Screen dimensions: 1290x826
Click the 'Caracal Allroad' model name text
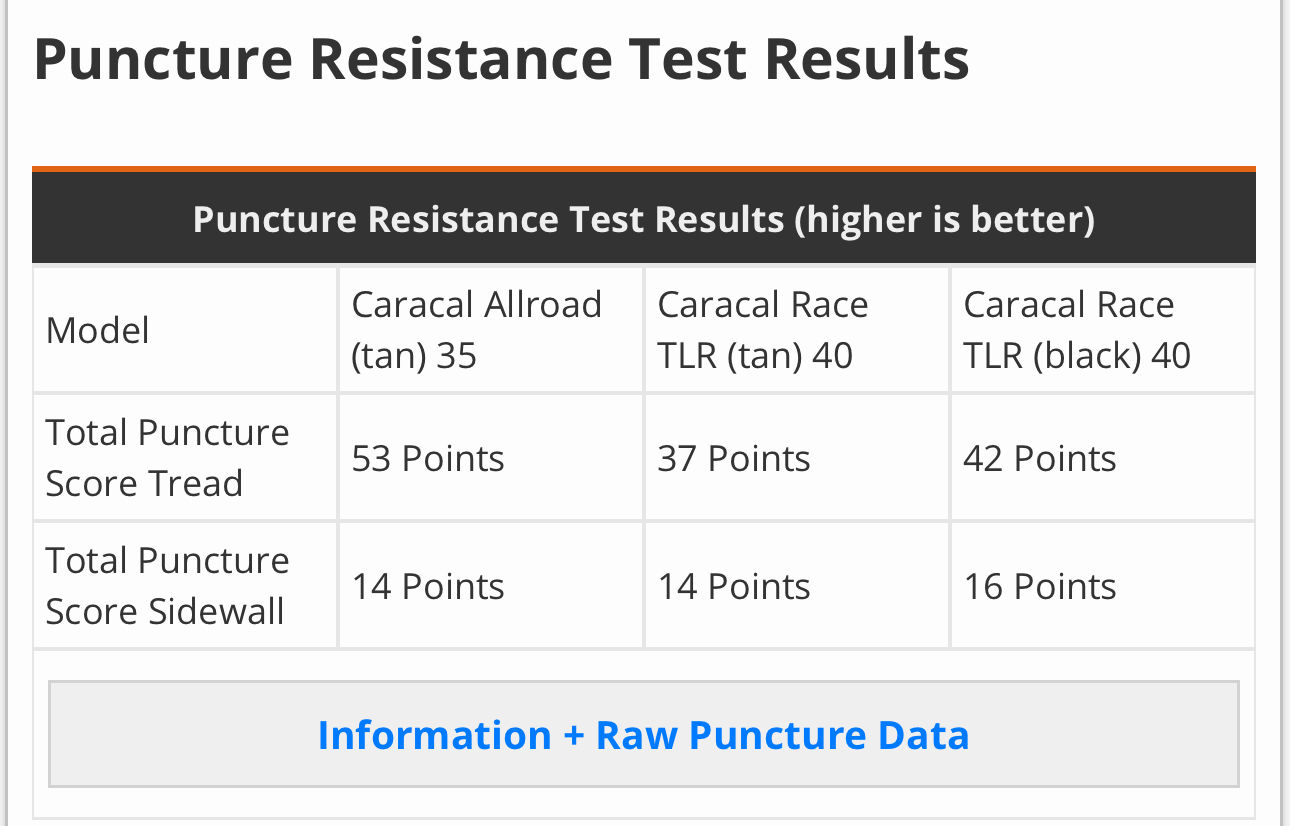point(476,304)
